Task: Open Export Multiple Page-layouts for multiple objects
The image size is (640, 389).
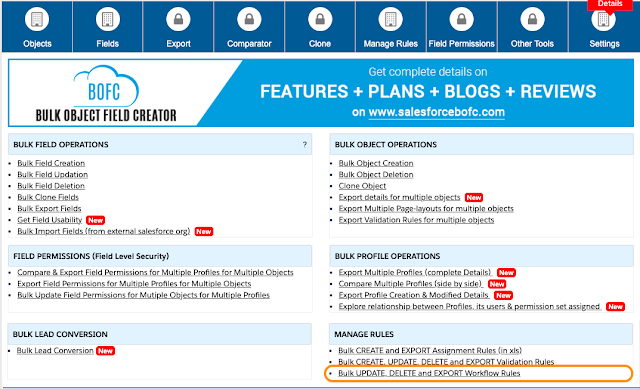Action: (426, 209)
